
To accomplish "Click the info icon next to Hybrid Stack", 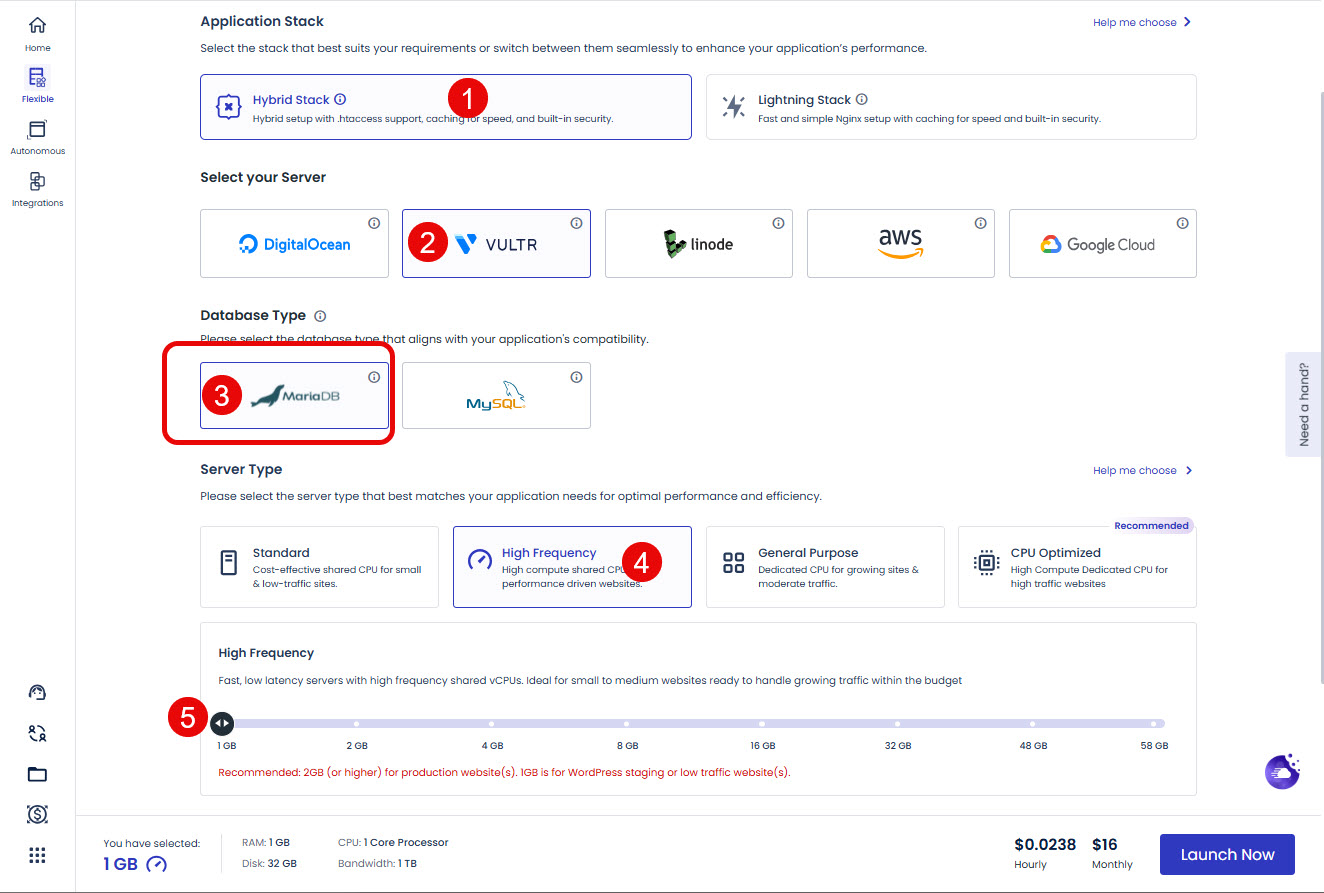I will pyautogui.click(x=340, y=99).
